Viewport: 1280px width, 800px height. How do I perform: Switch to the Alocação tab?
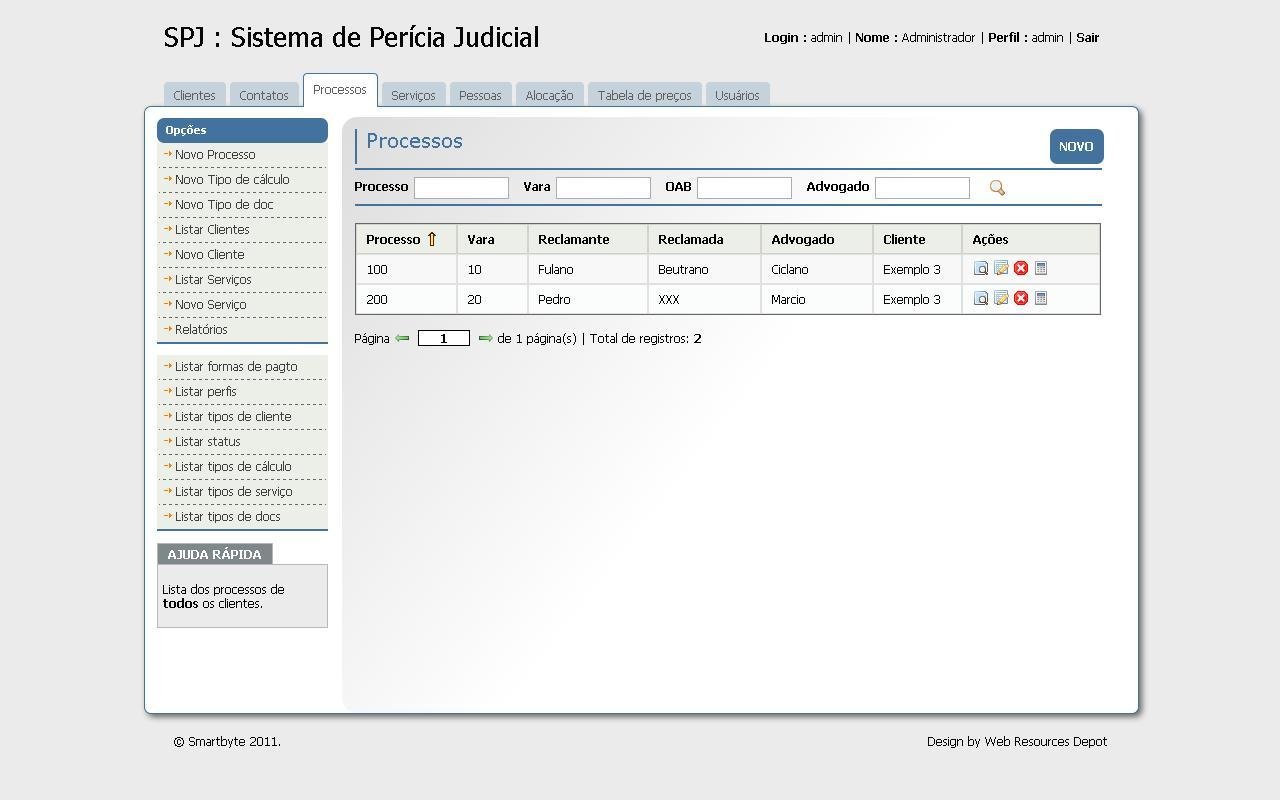tap(549, 95)
